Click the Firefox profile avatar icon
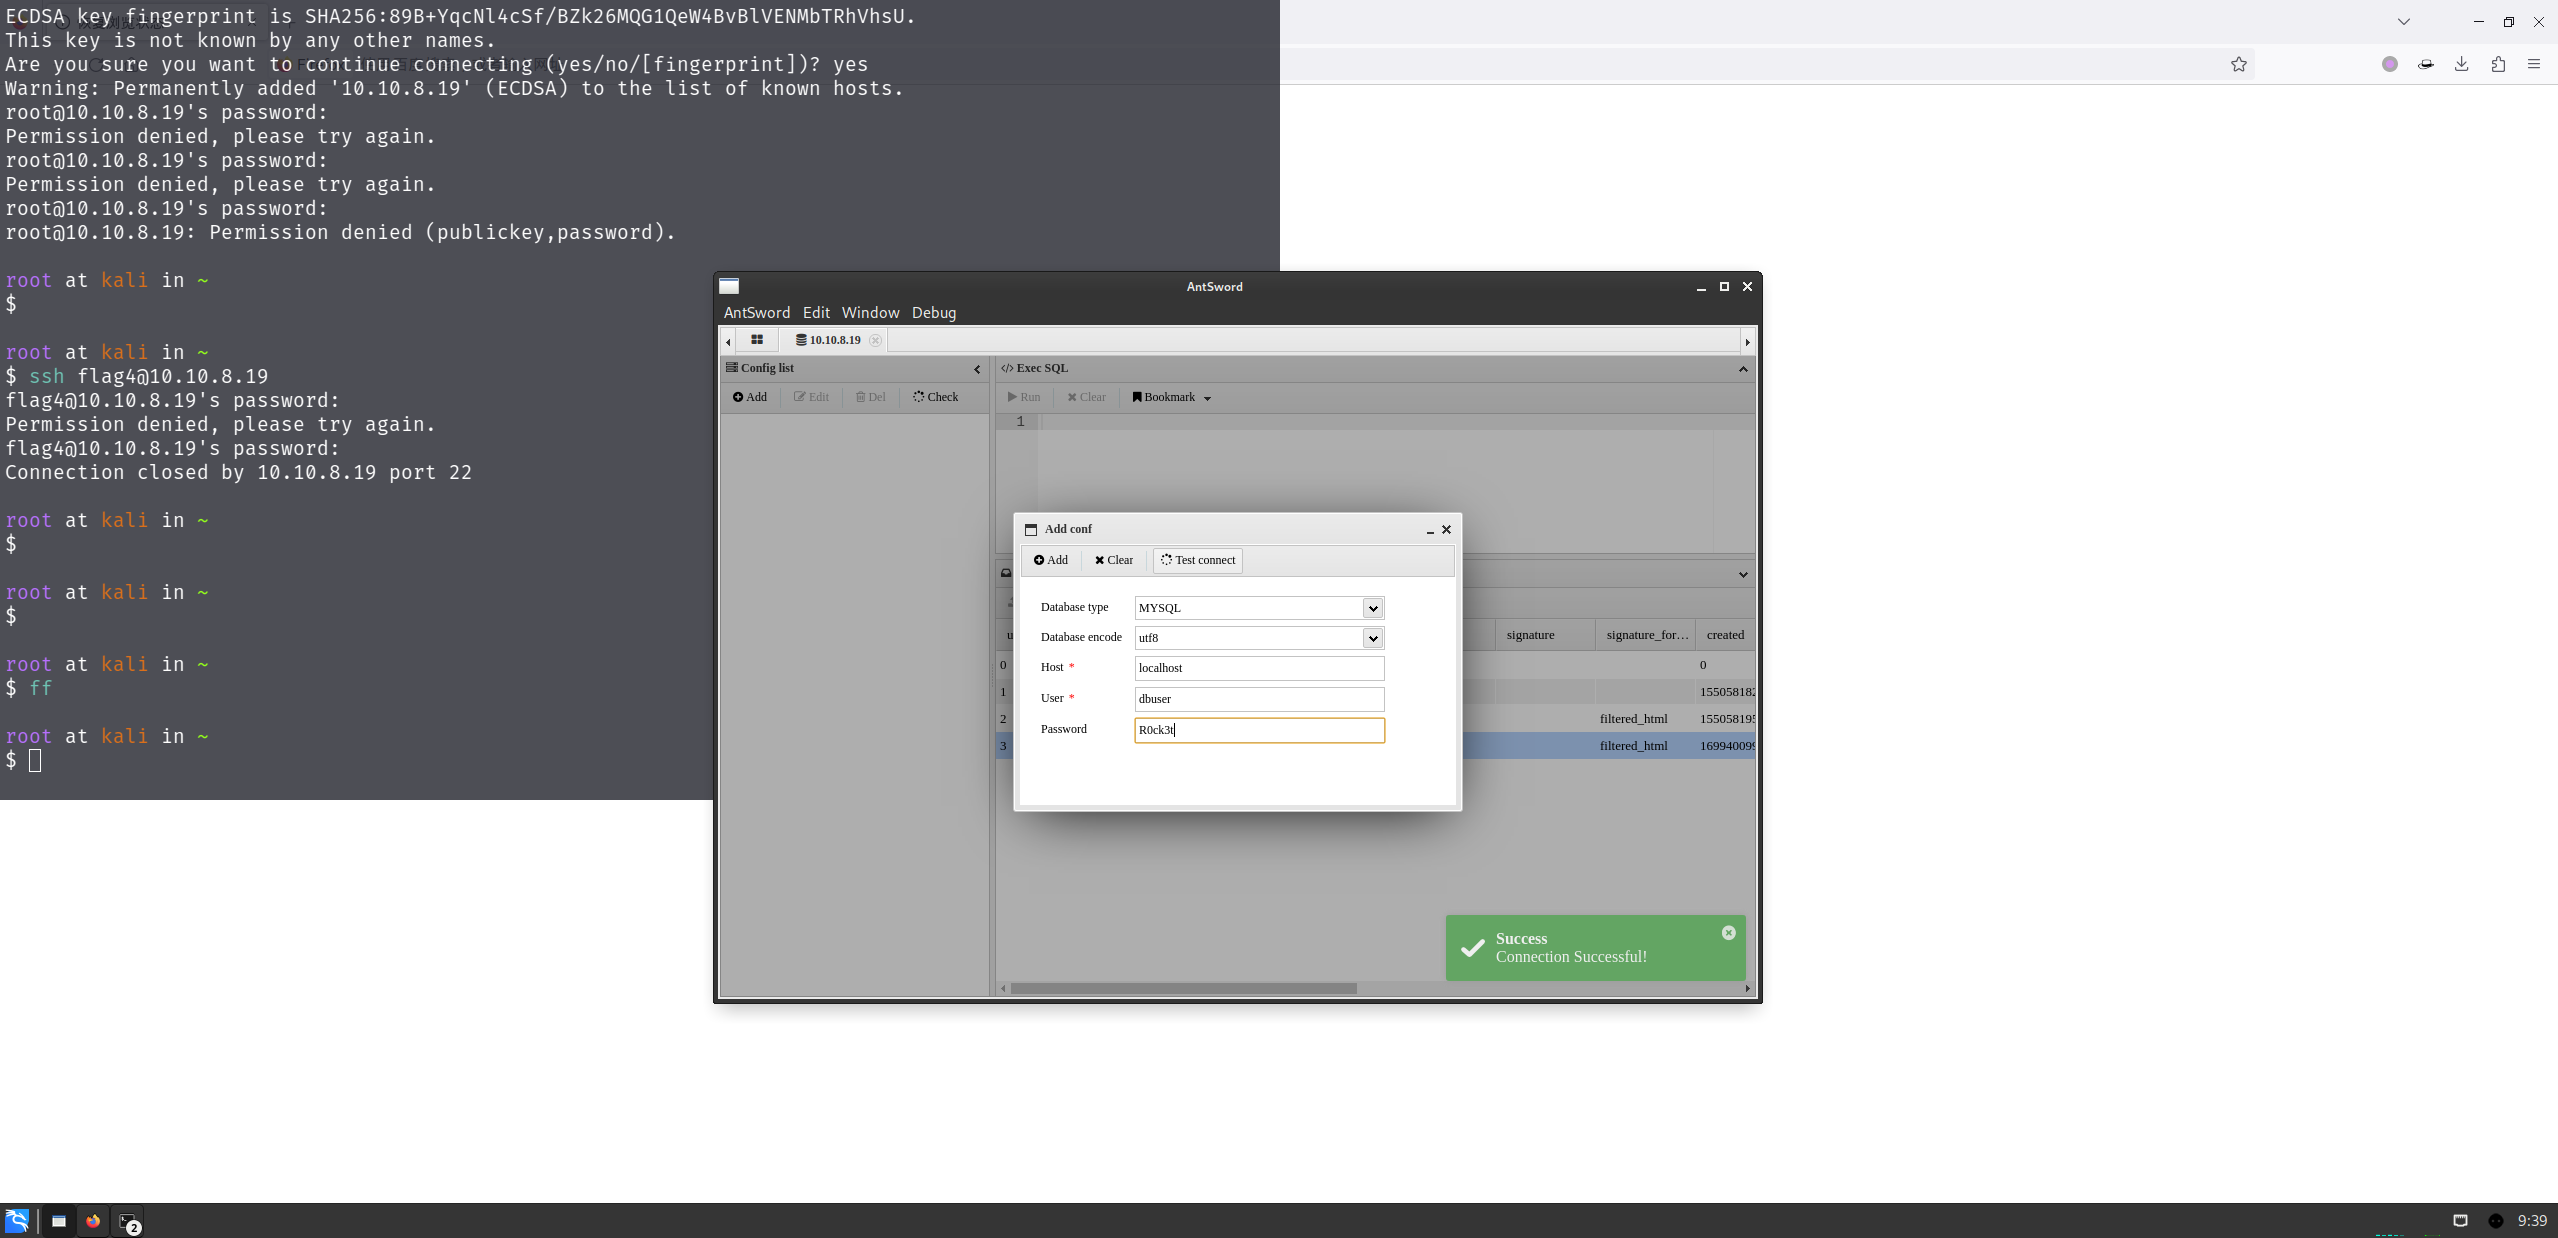 2390,64
